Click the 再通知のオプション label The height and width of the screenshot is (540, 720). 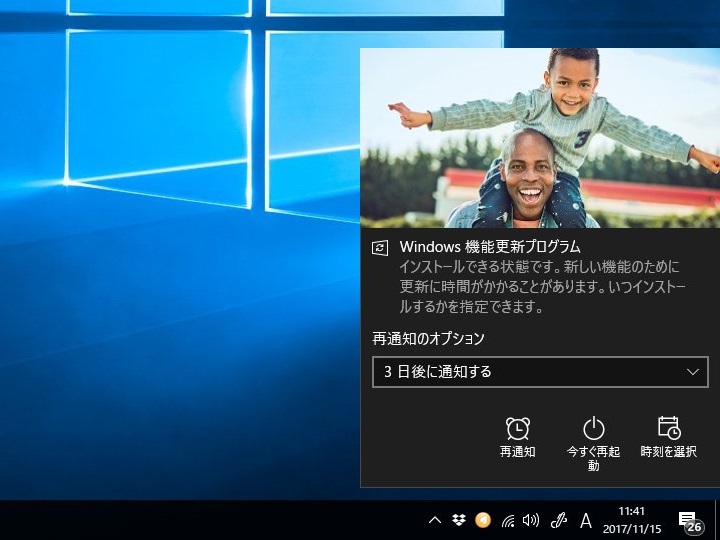[428, 338]
